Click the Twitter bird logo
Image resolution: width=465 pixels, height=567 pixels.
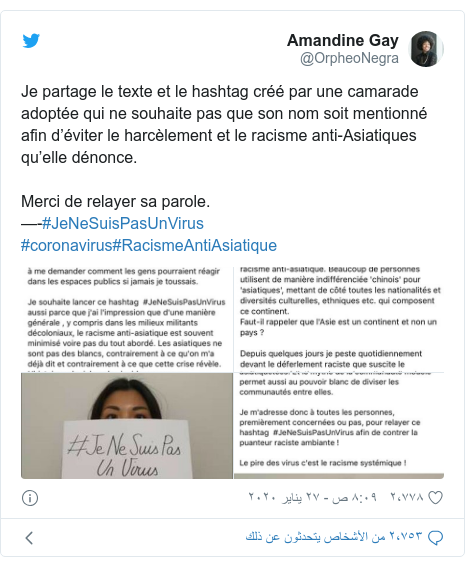(x=31, y=41)
